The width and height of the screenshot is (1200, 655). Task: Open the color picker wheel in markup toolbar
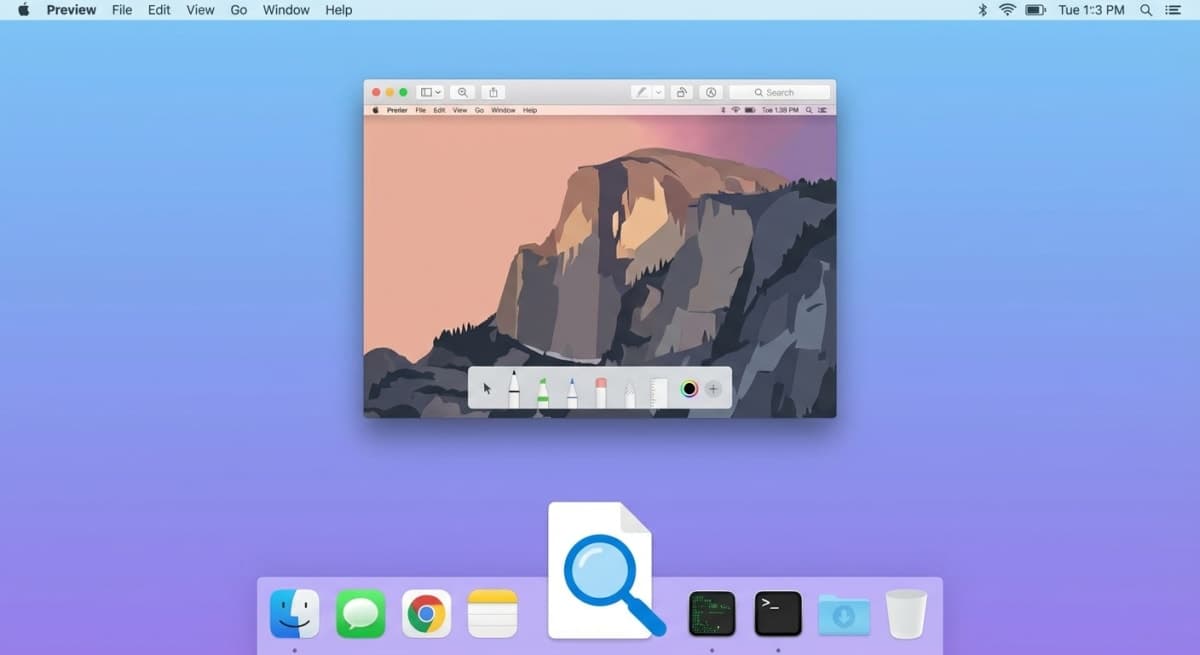pyautogui.click(x=690, y=388)
